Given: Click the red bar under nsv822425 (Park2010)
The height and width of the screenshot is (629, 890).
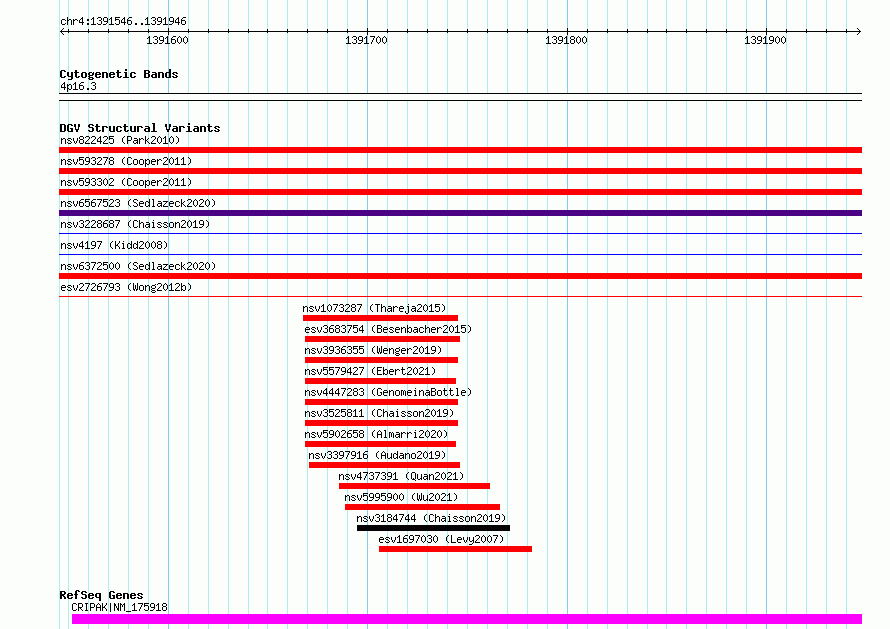Looking at the screenshot, I should (460, 150).
